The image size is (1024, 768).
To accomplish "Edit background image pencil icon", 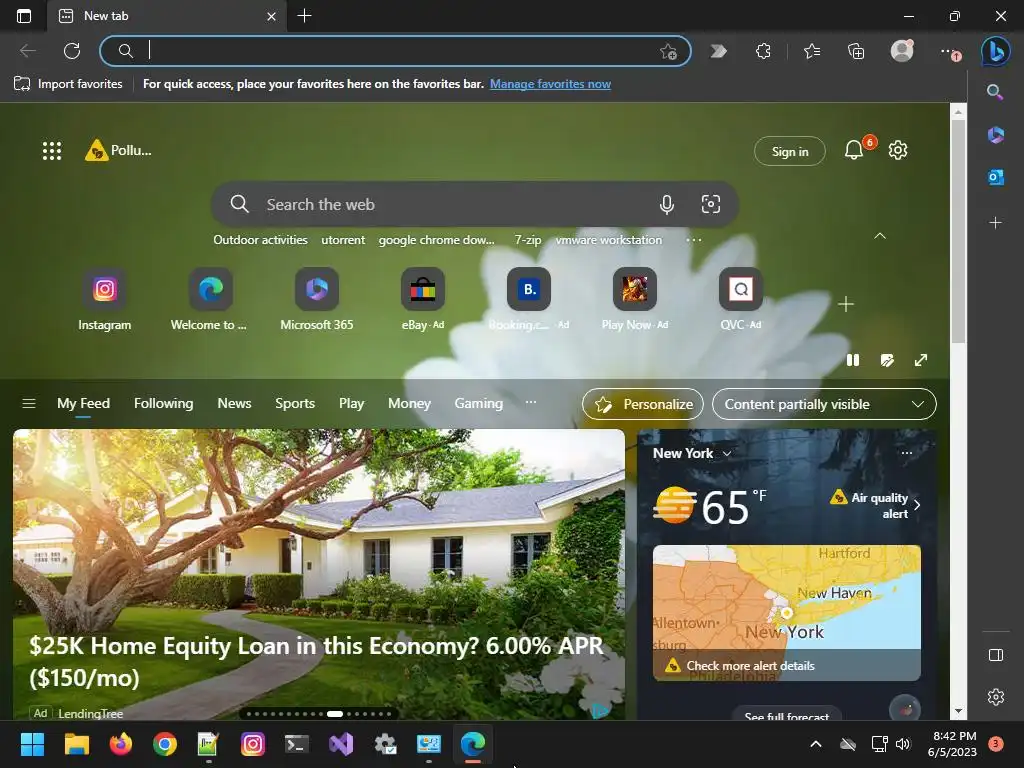I will pyautogui.click(x=887, y=360).
